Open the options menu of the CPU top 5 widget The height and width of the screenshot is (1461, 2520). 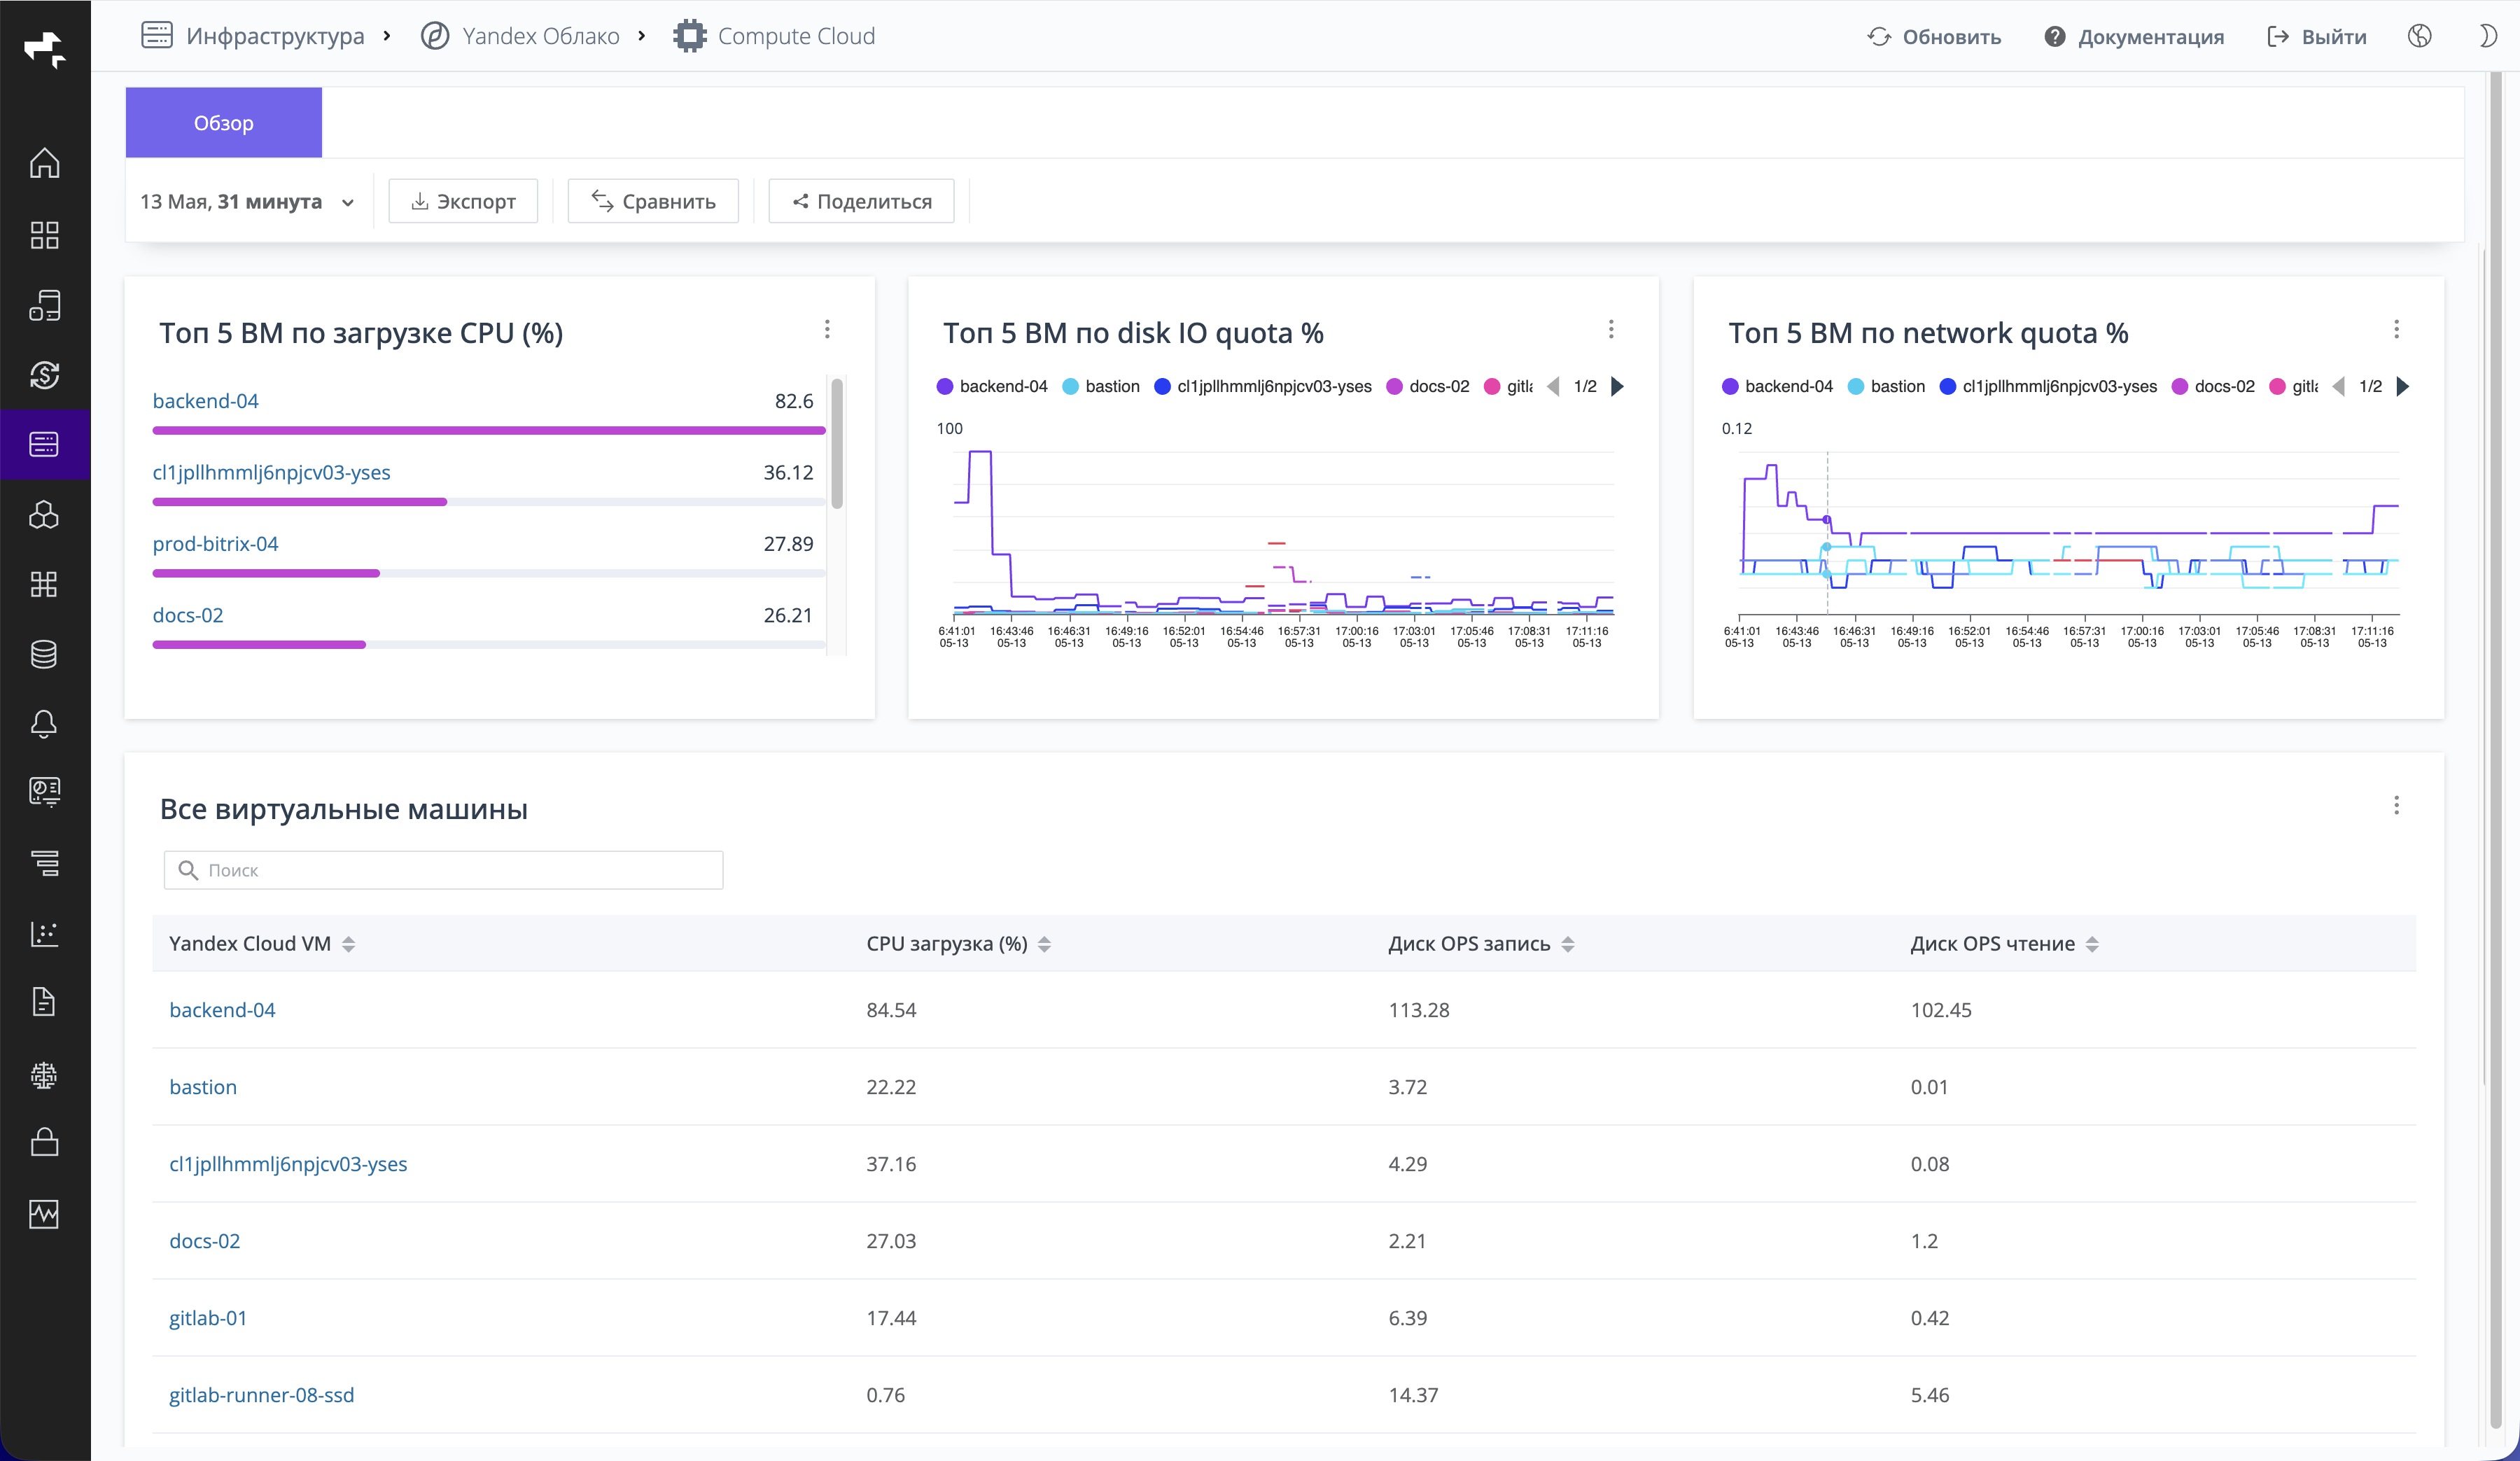tap(827, 329)
